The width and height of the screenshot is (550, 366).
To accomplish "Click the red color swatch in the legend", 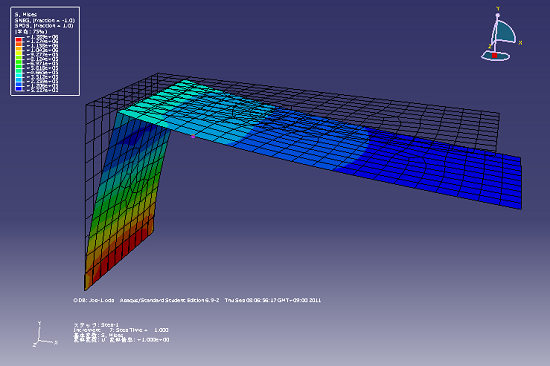I will coord(19,39).
